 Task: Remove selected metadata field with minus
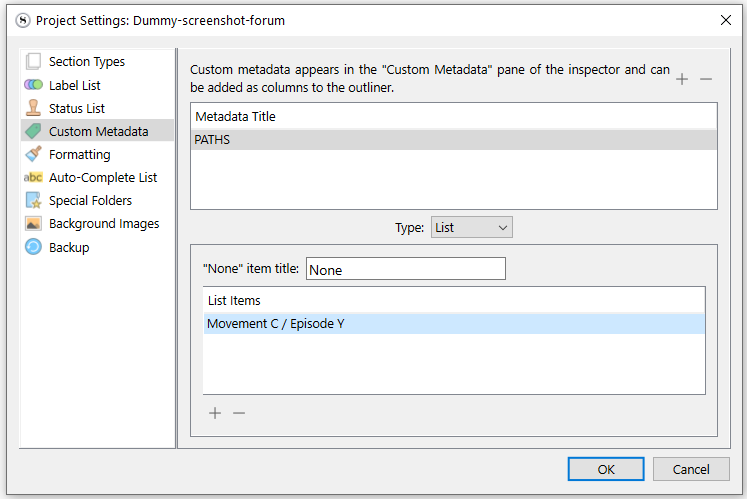pos(706,79)
